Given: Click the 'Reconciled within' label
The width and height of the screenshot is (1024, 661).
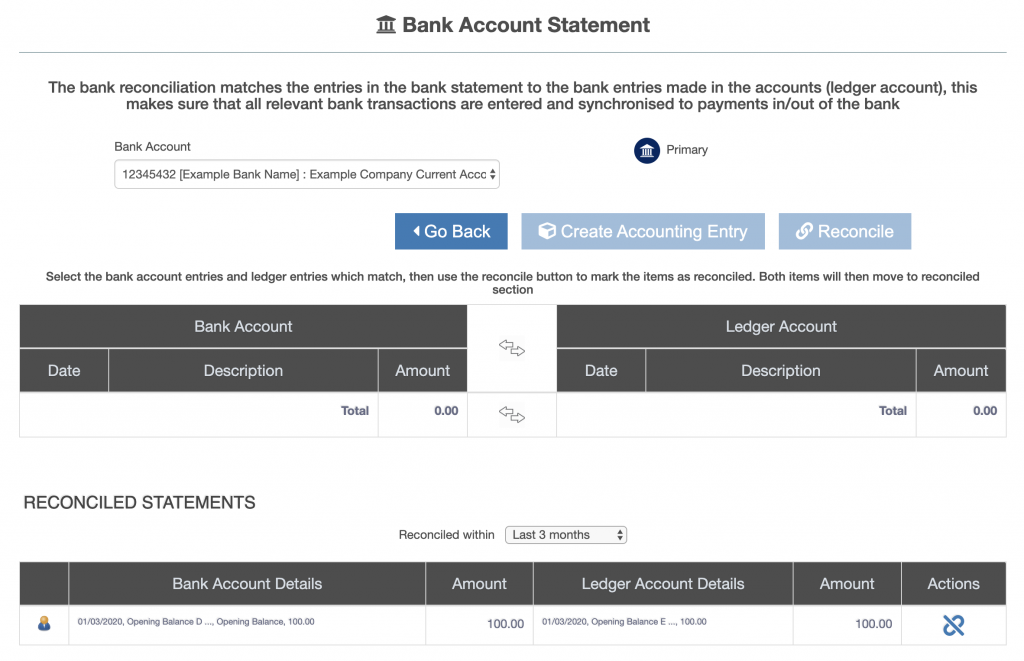Looking at the screenshot, I should 447,535.
